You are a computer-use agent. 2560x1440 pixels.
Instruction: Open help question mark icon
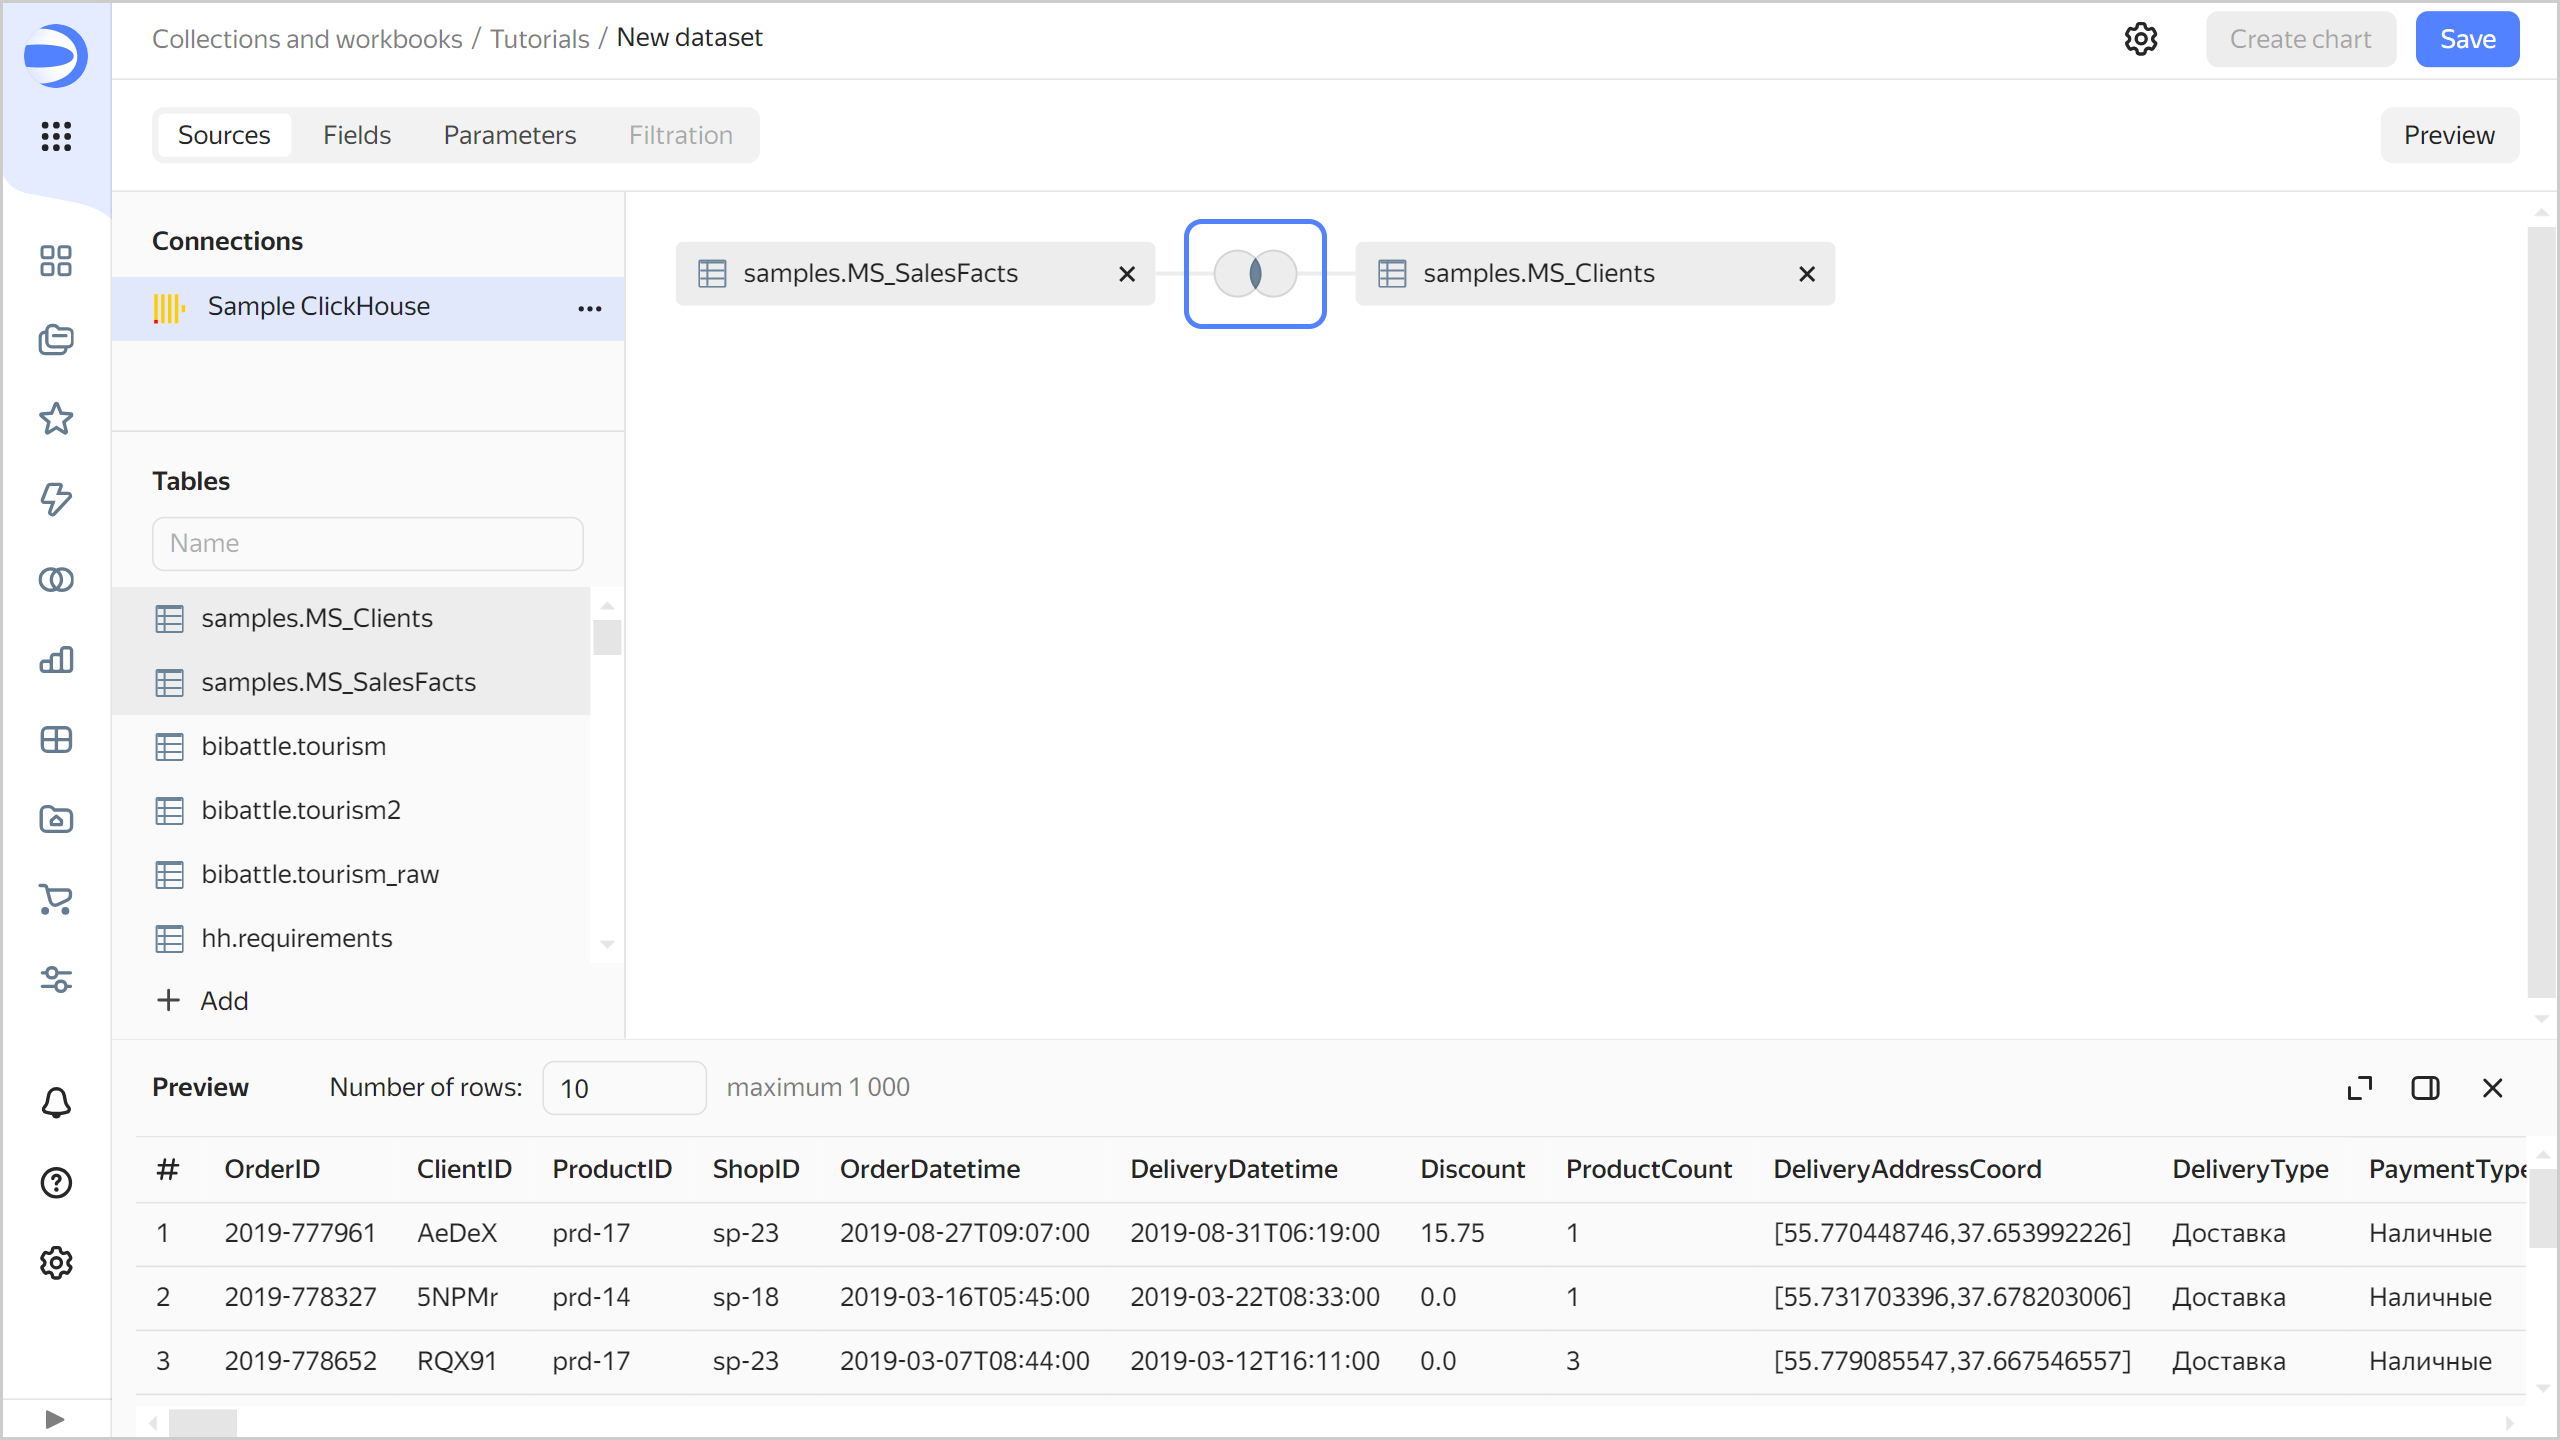coord(56,1183)
